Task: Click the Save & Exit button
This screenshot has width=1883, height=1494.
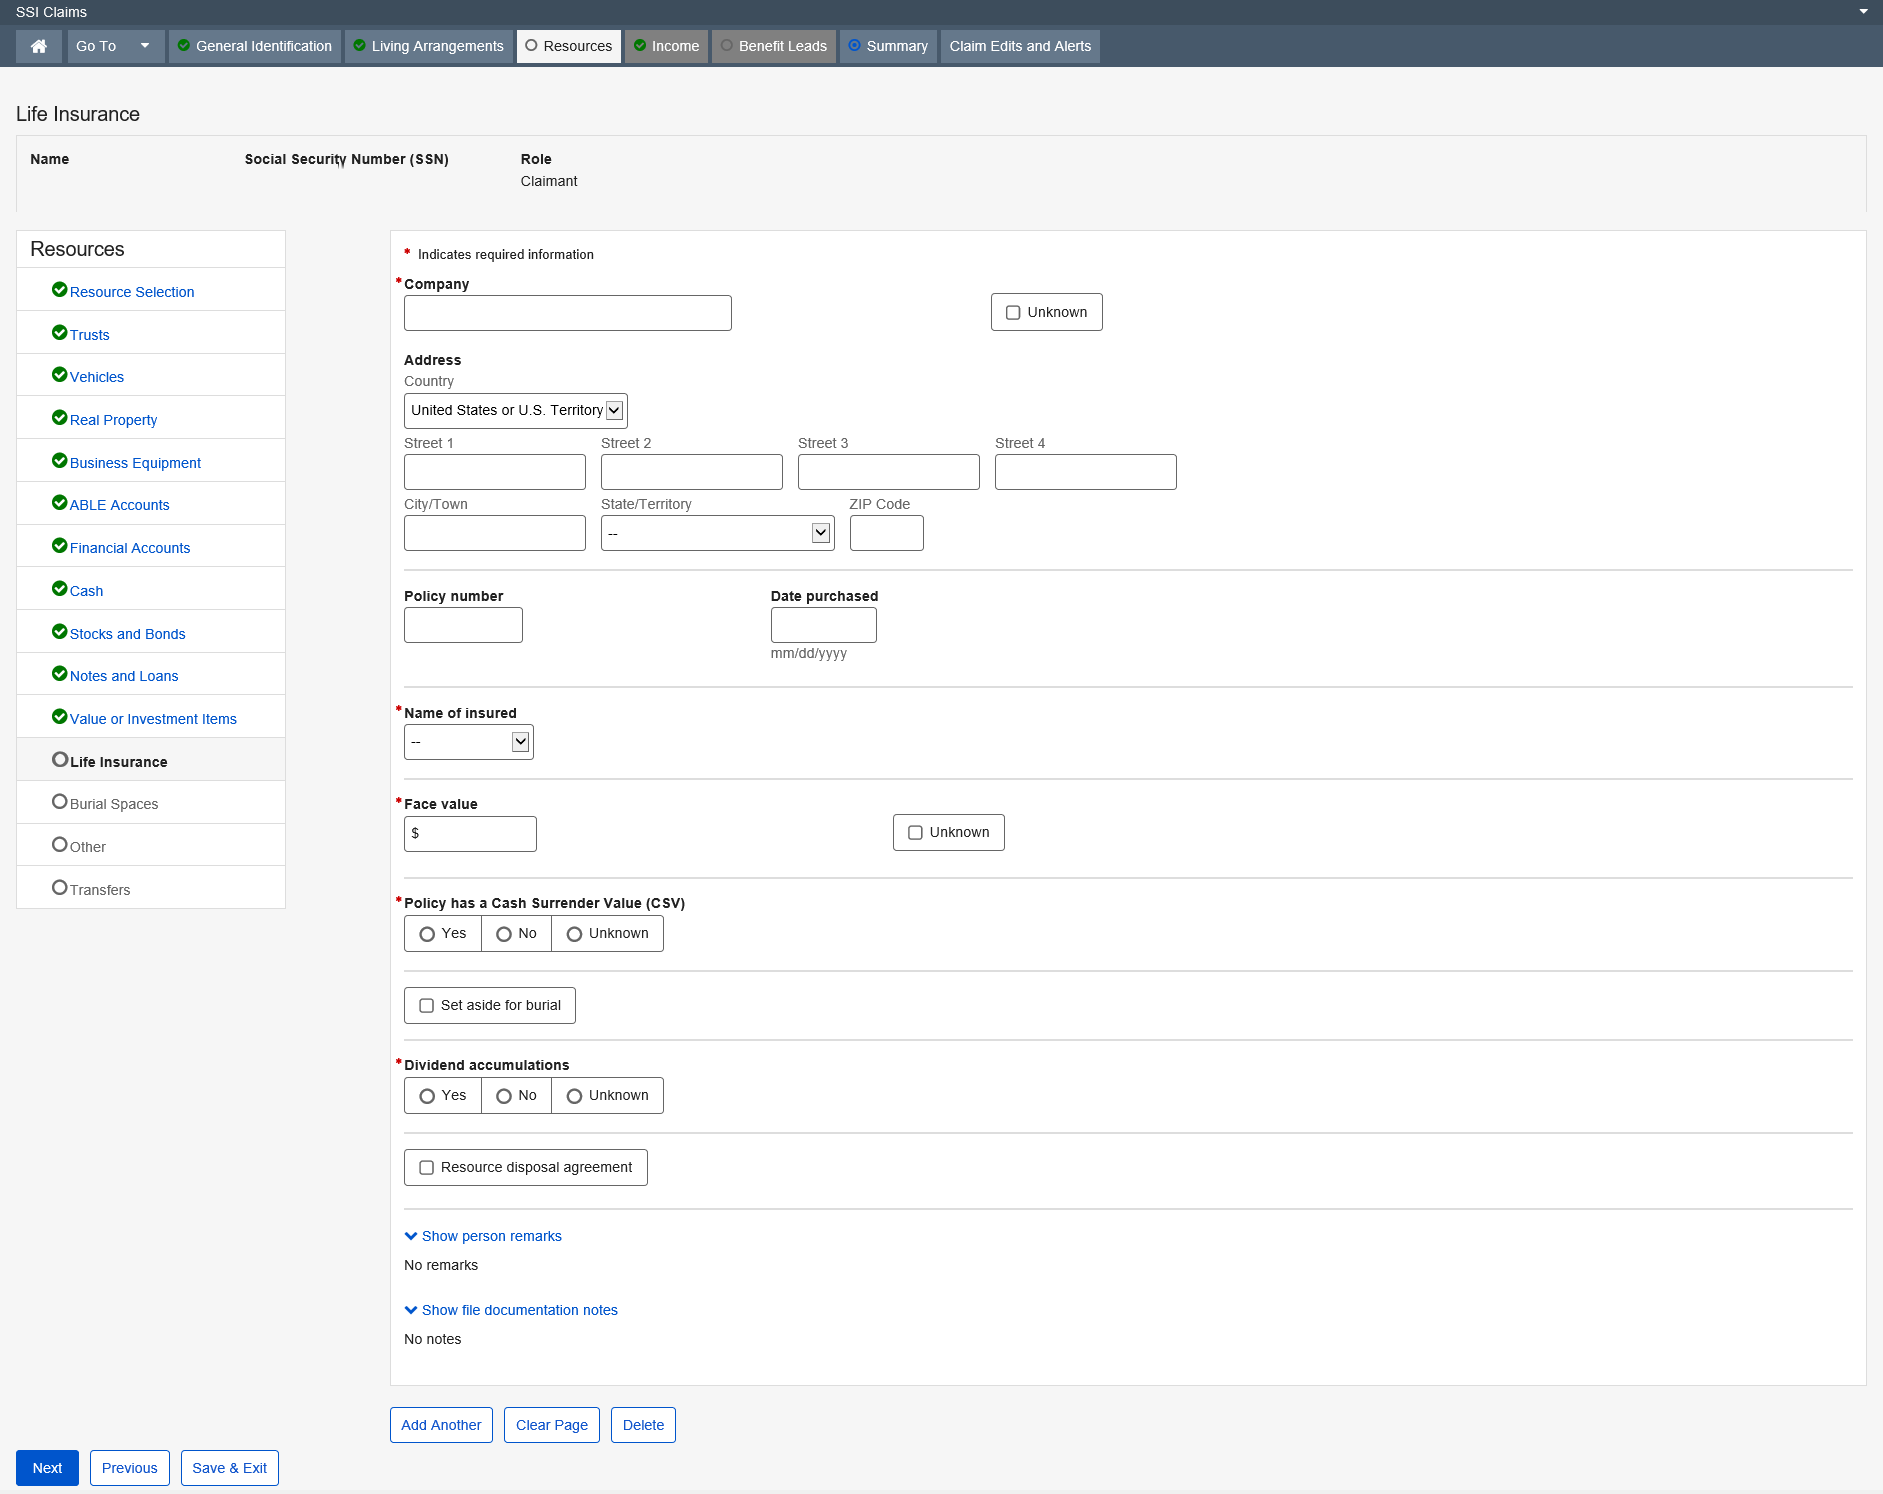Action: pos(229,1467)
